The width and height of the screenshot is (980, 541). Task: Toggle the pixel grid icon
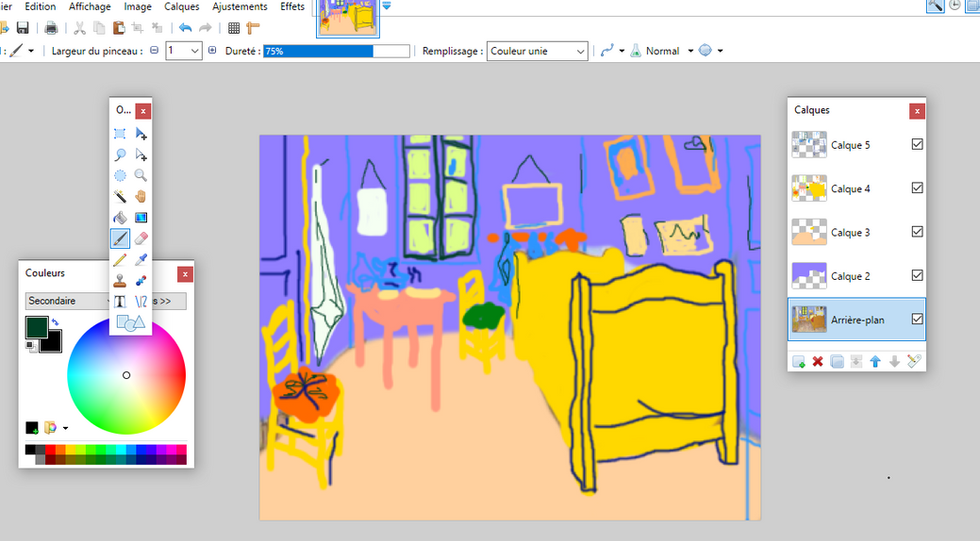pyautogui.click(x=234, y=27)
